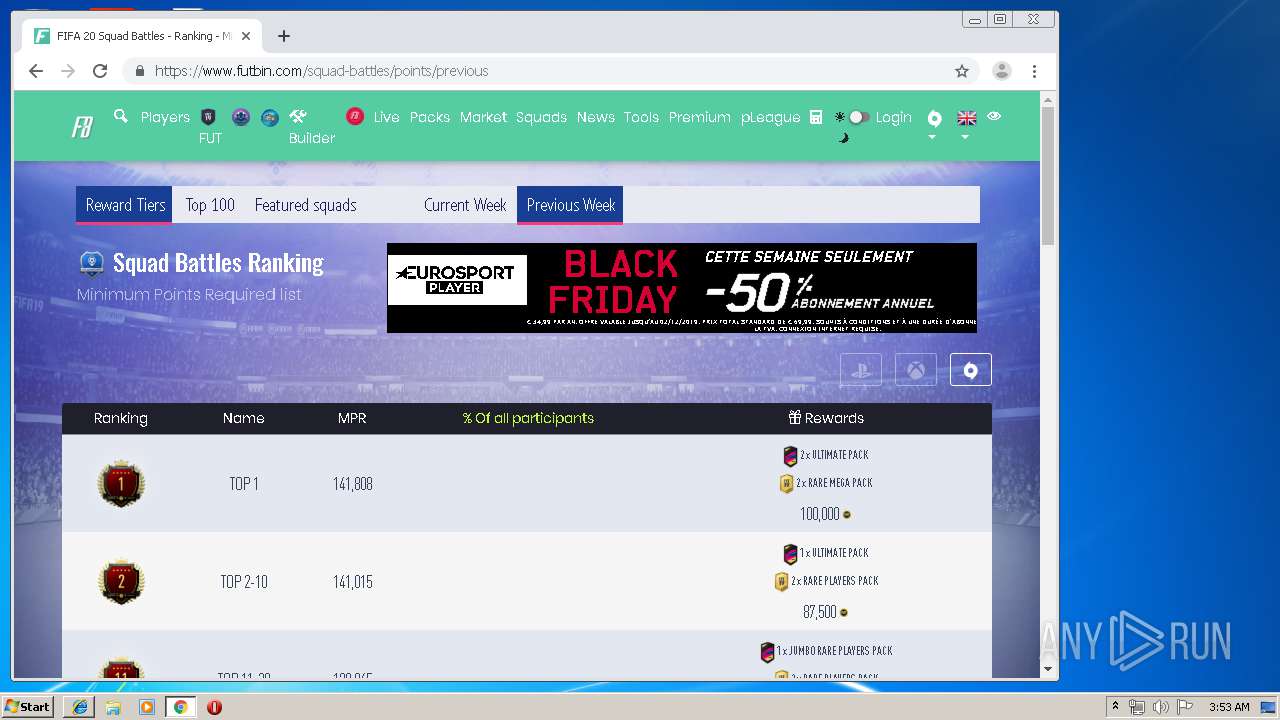This screenshot has height=720, width=1280.
Task: Click the Ranking column header
Action: pos(121,418)
